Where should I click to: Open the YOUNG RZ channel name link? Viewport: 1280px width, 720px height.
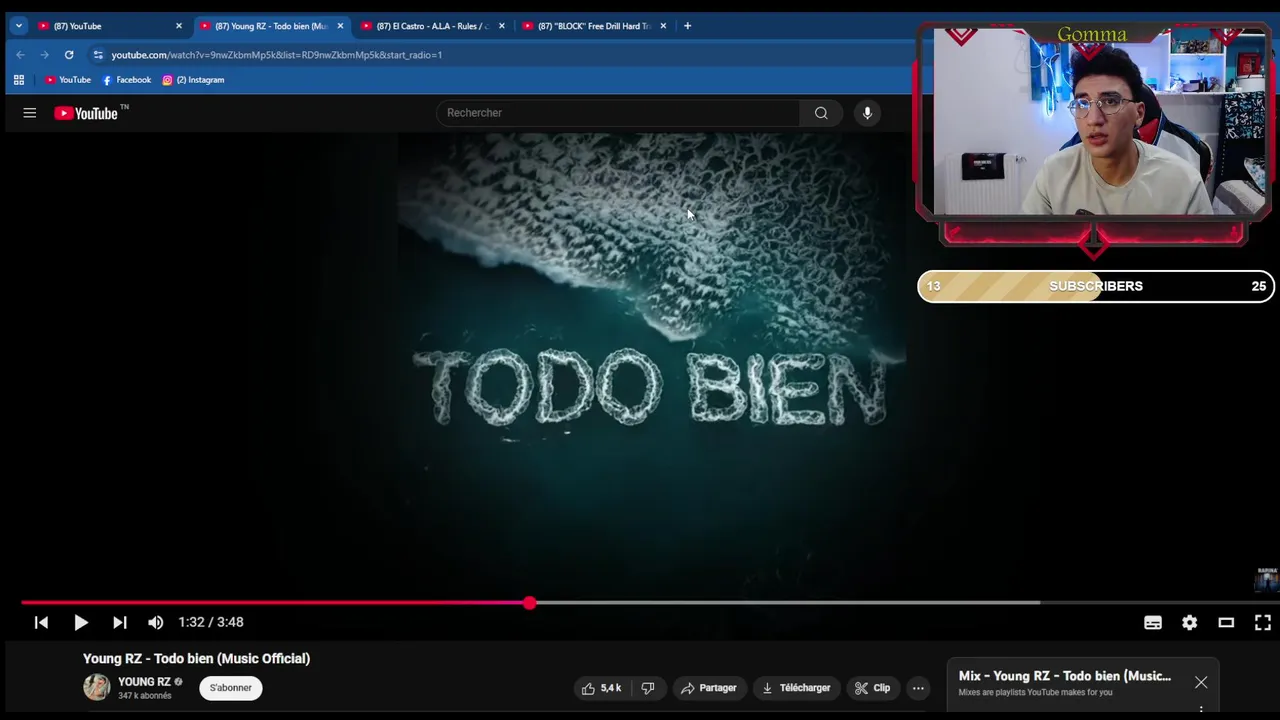pos(144,682)
